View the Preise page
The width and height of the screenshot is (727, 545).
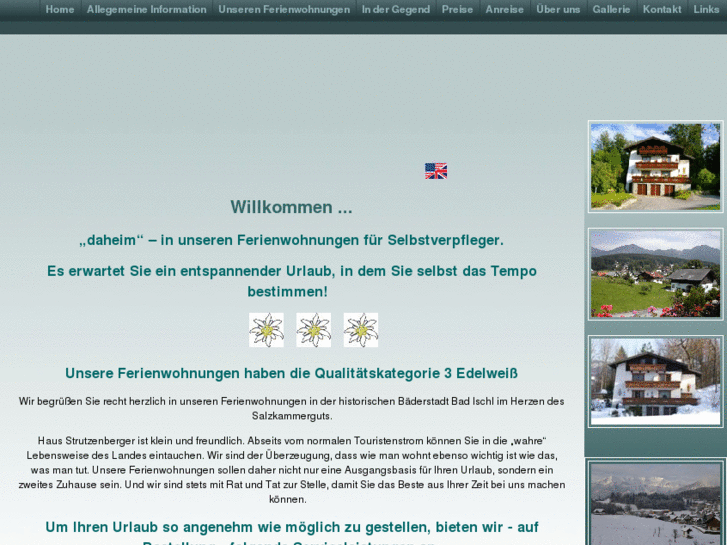coord(457,9)
